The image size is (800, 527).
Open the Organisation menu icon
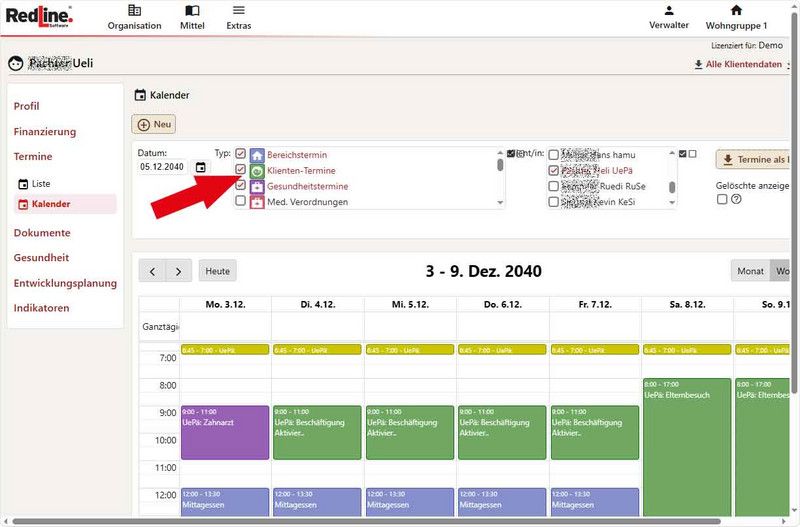point(134,10)
